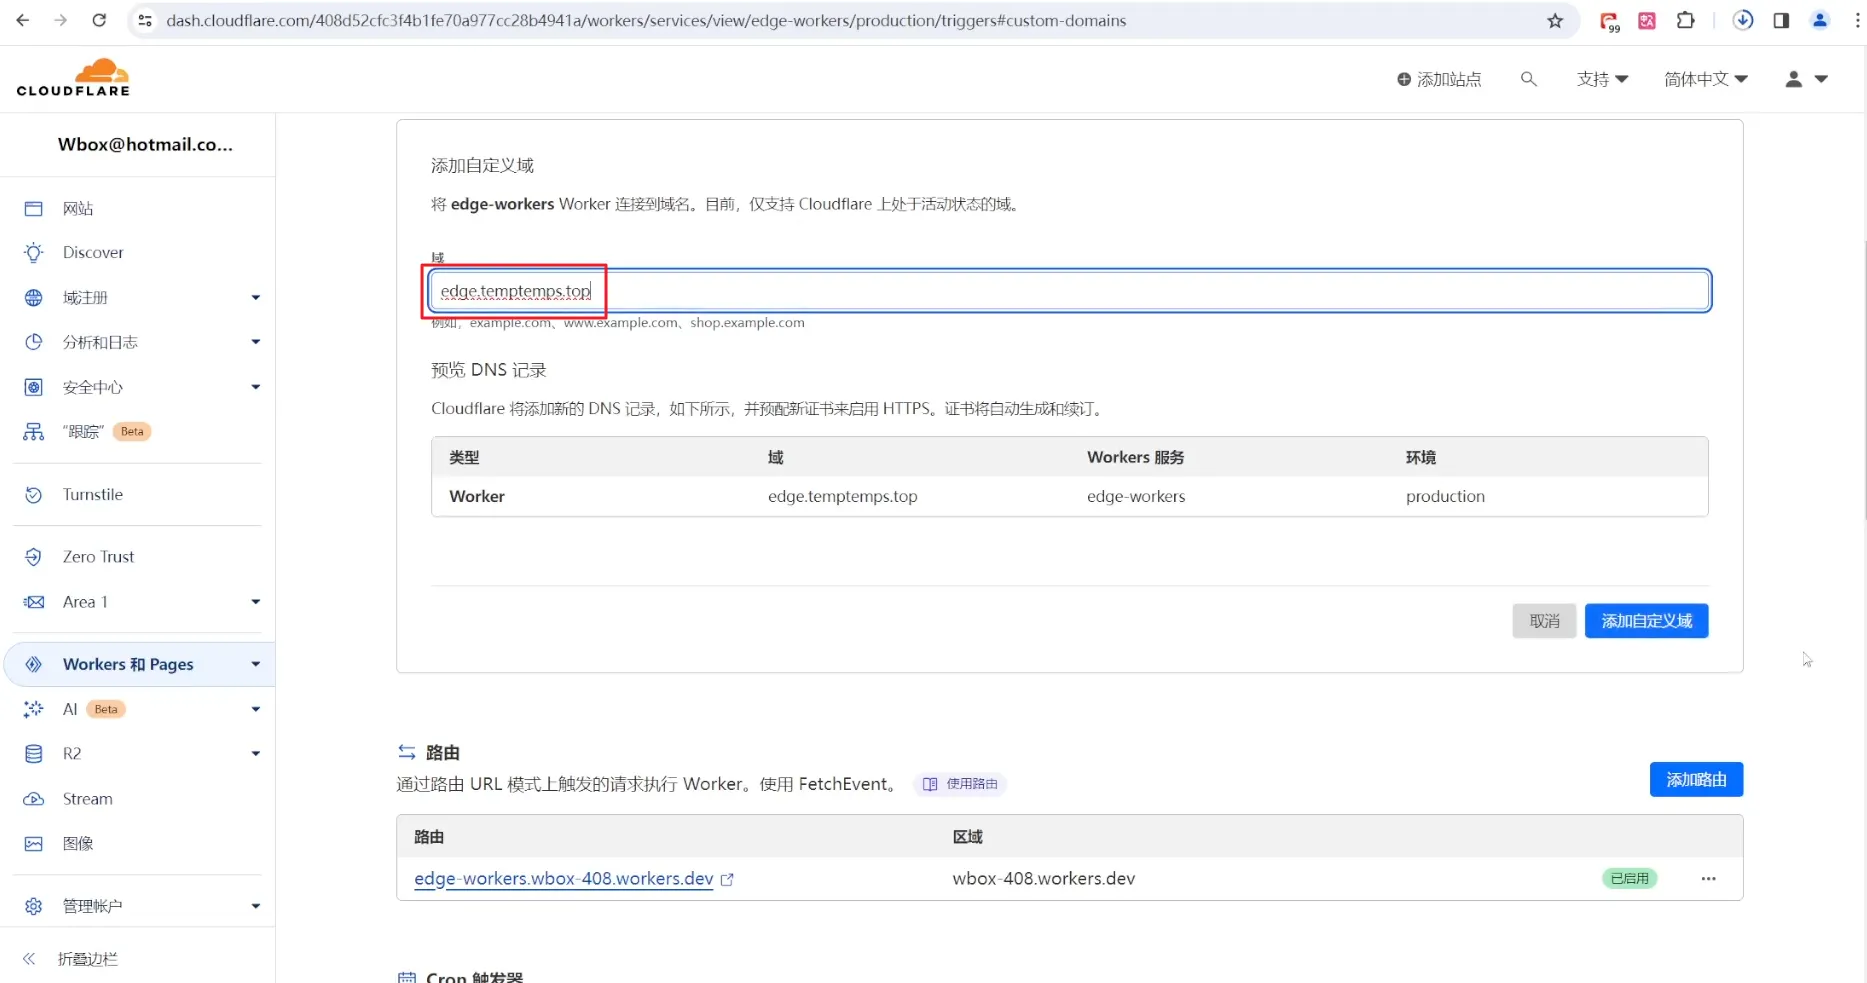Open the browser extensions puzzle icon
1867x983 pixels.
coord(1686,20)
